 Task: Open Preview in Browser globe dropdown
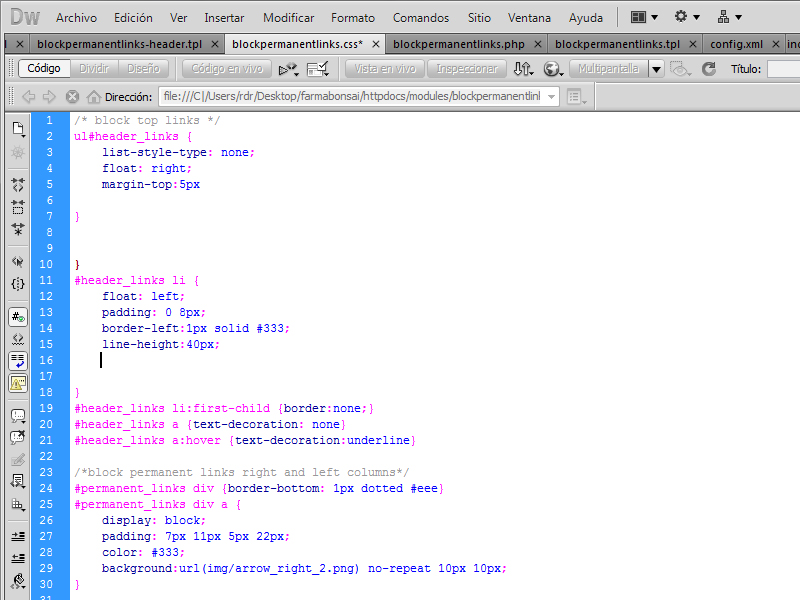[x=553, y=69]
